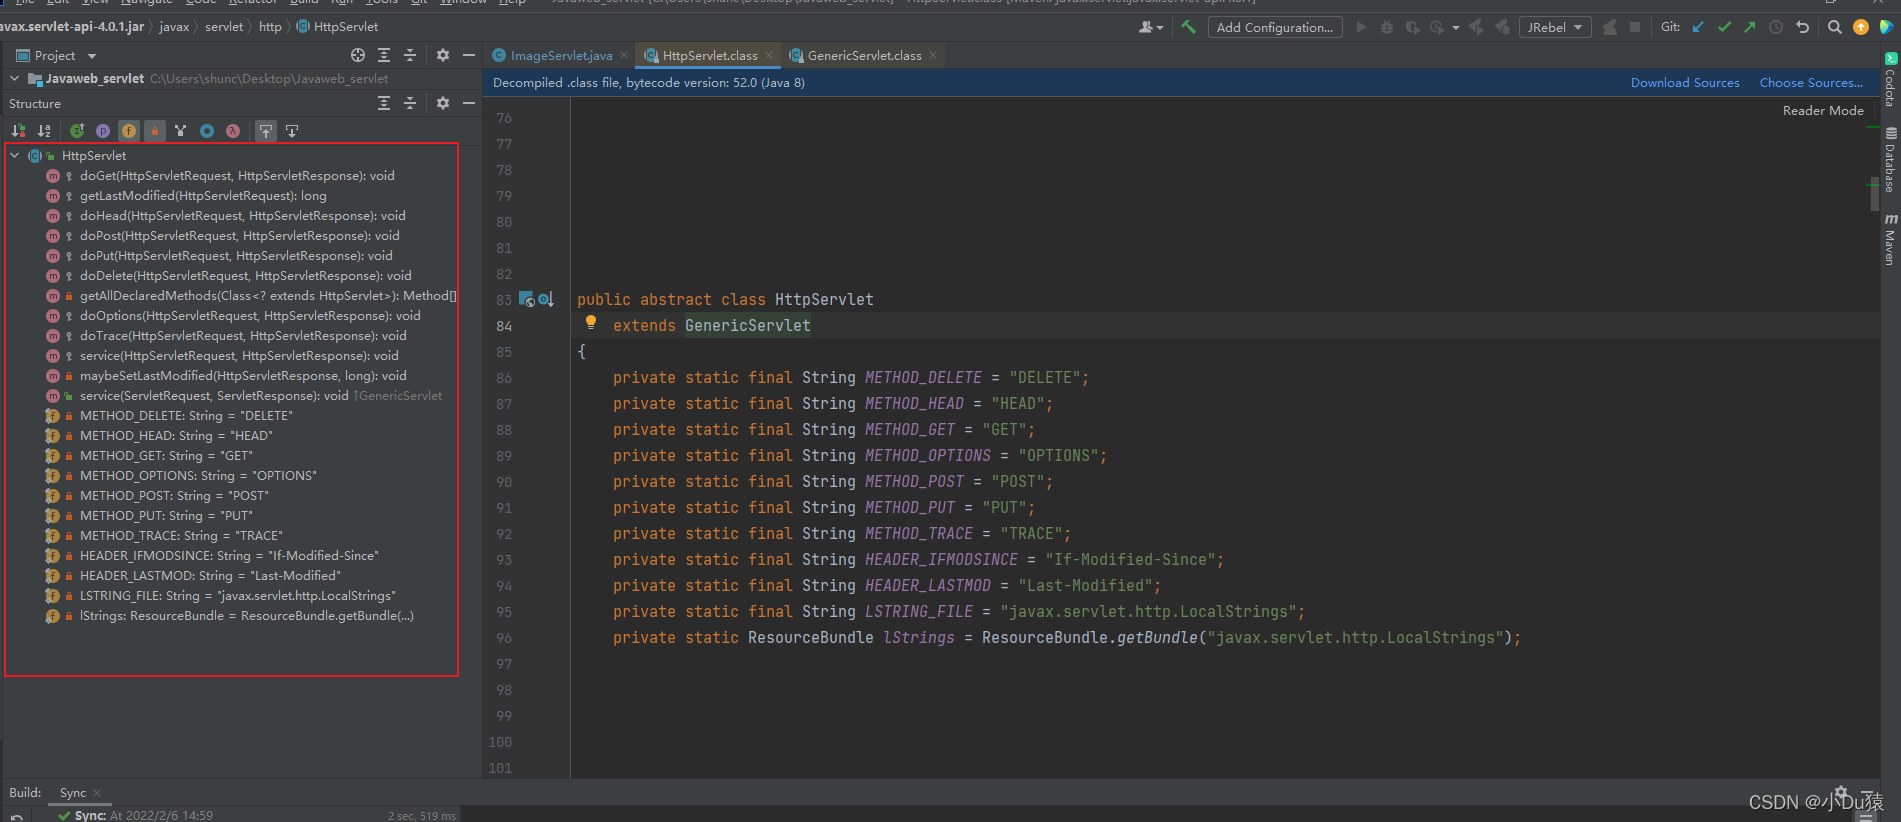Click the JRebel run rocket icon
The width and height of the screenshot is (1901, 822).
[1476, 27]
